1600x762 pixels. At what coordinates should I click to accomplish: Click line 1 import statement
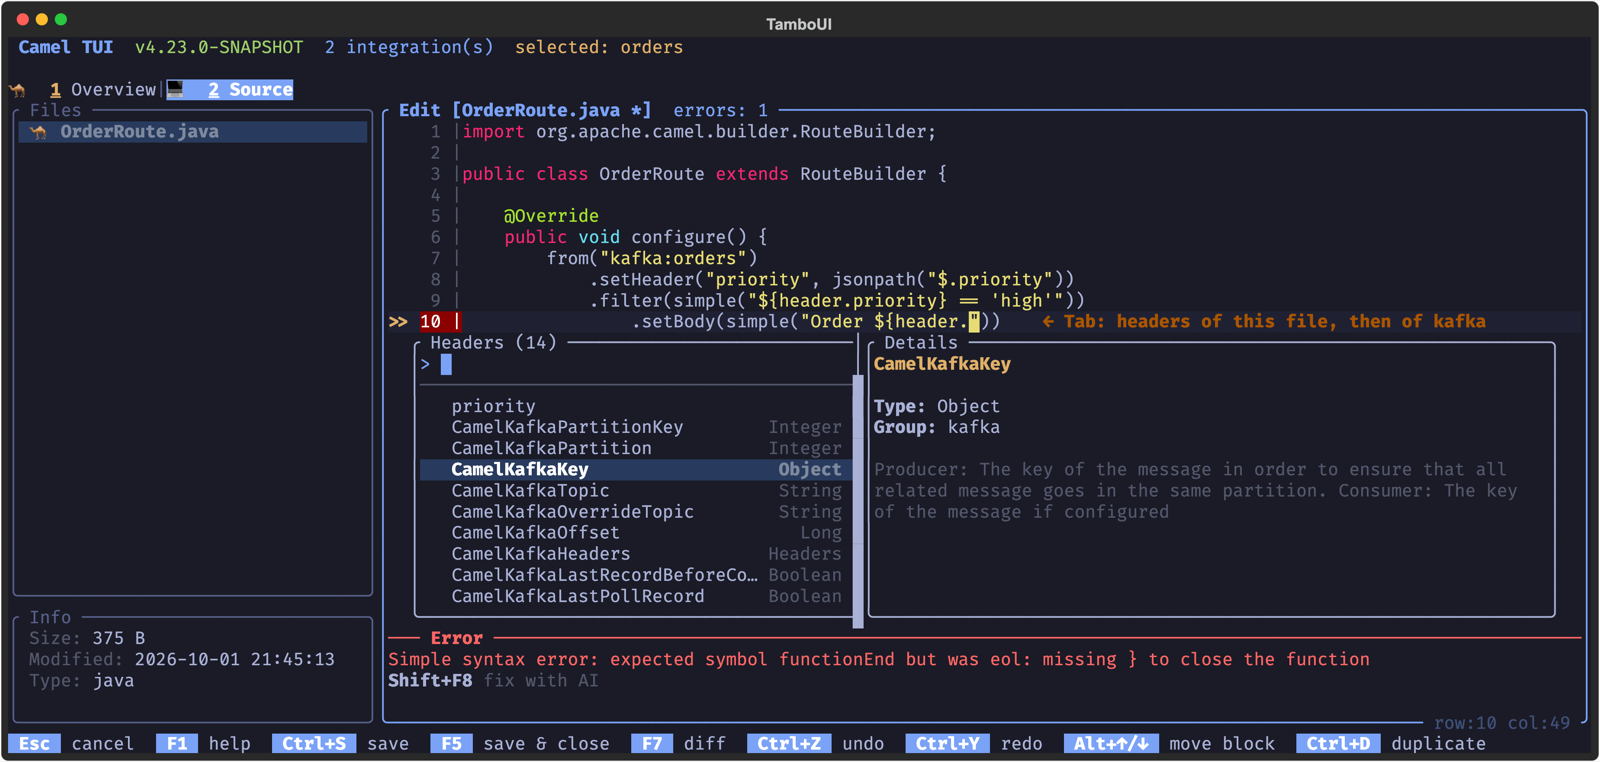click(699, 132)
